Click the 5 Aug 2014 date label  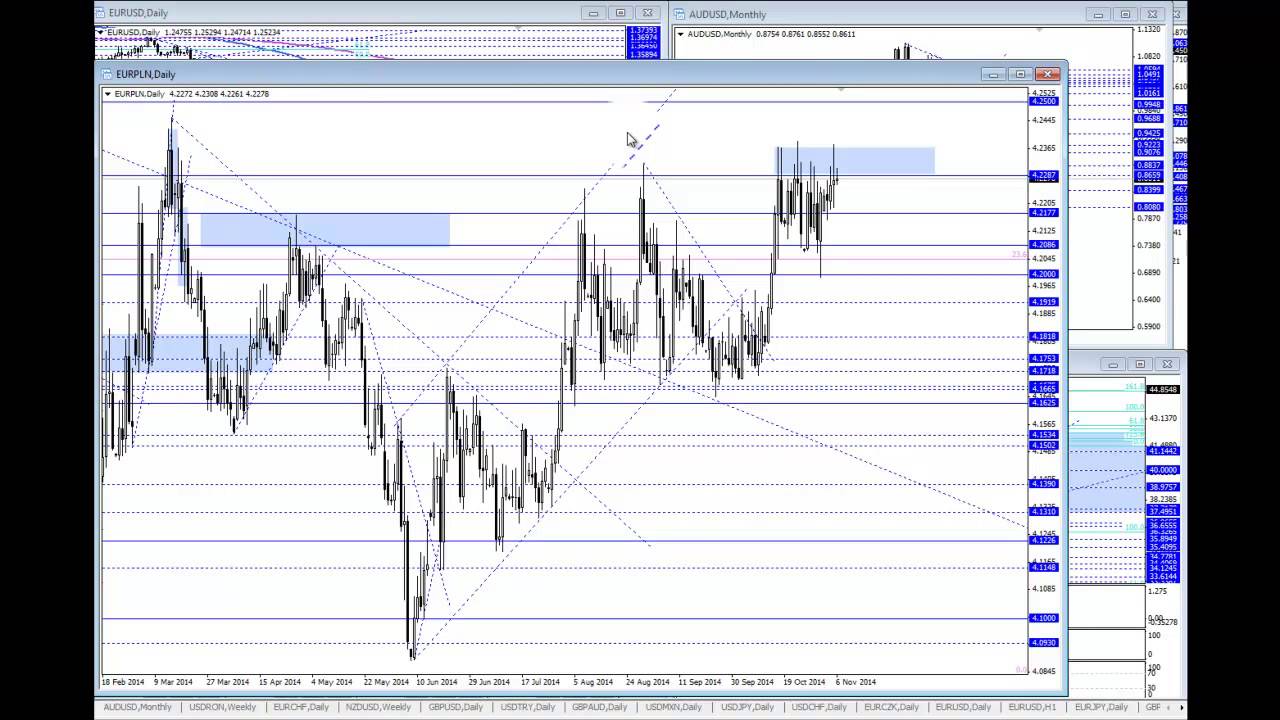click(x=593, y=682)
